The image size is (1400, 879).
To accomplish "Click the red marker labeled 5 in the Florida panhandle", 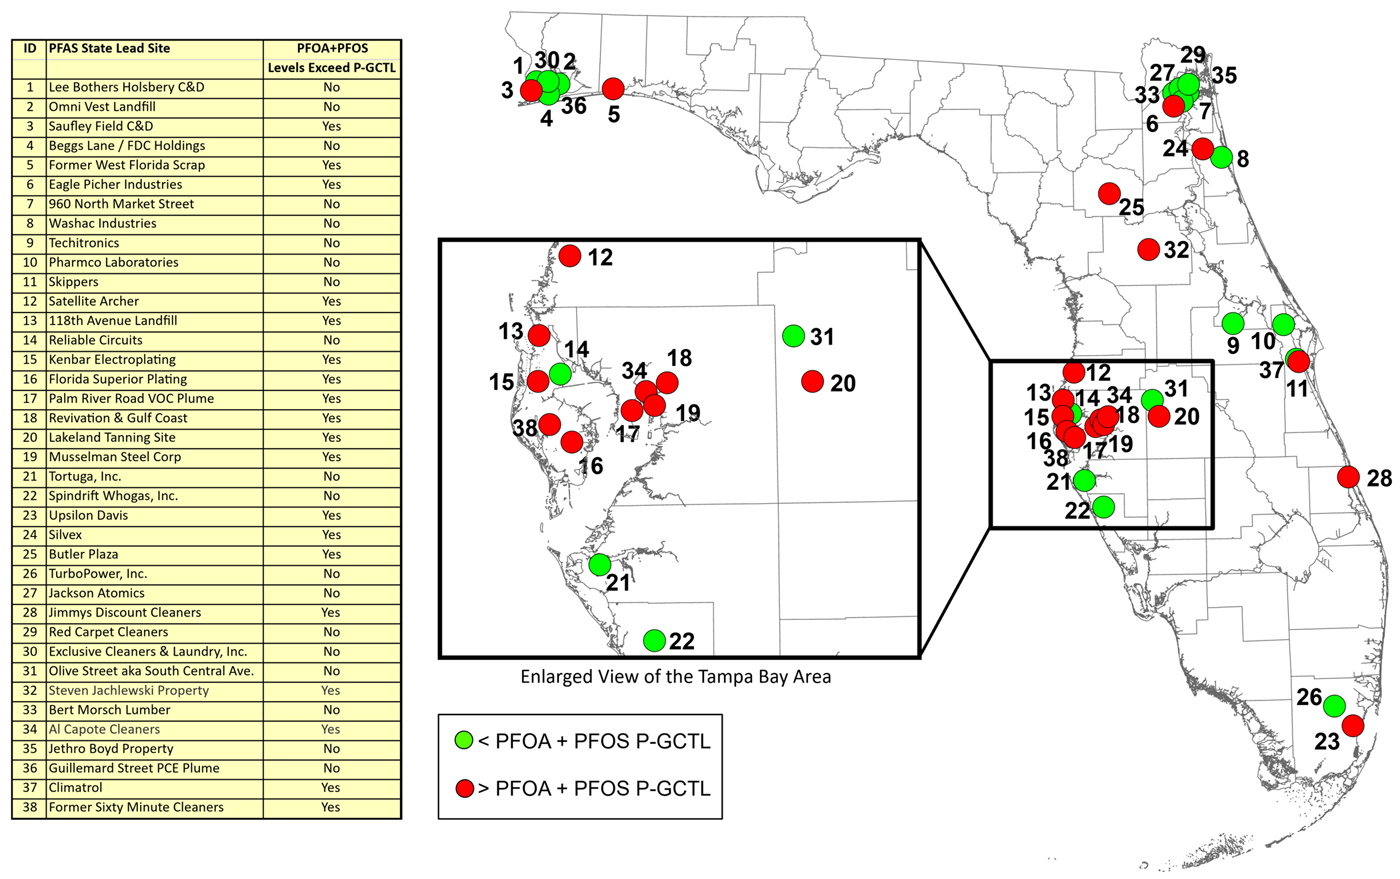I will (613, 90).
